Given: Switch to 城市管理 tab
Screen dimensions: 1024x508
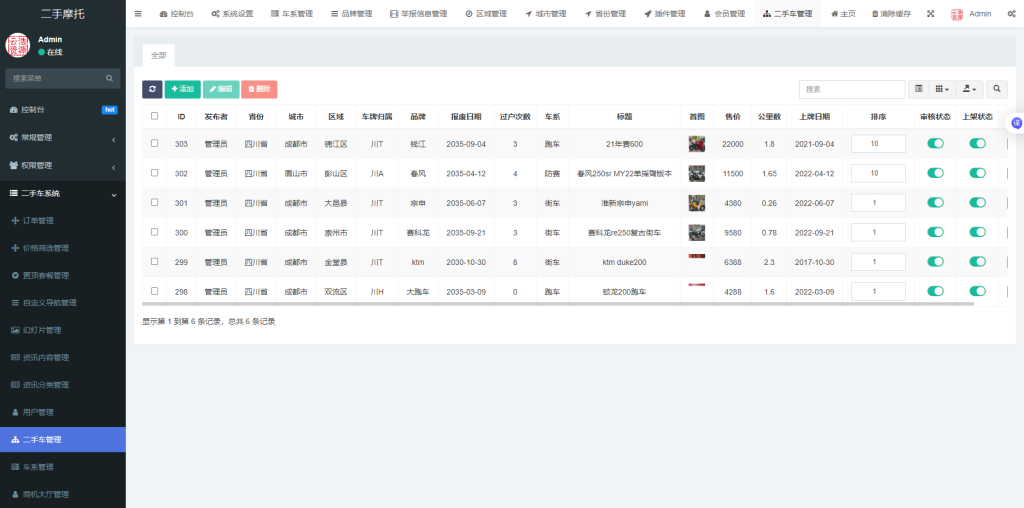Looking at the screenshot, I should [x=545, y=14].
